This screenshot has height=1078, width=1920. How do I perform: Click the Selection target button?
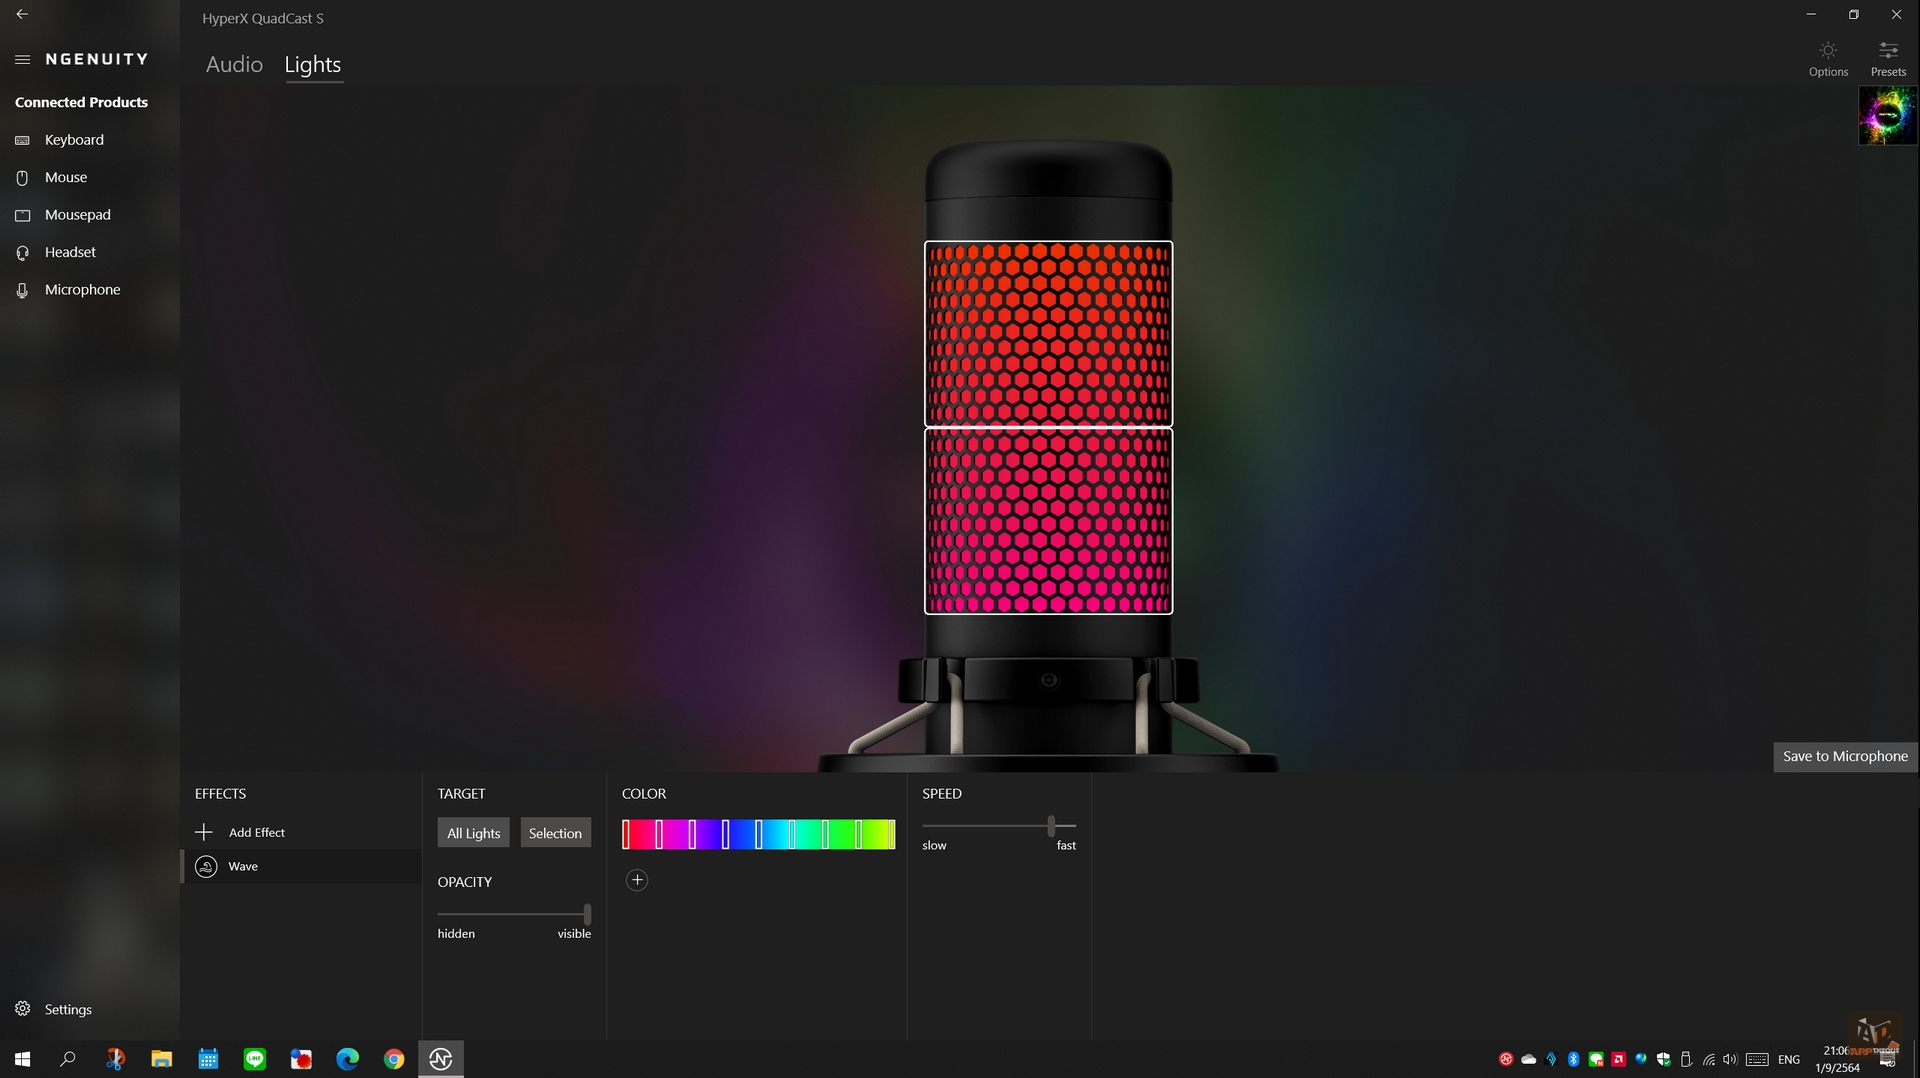pyautogui.click(x=555, y=833)
